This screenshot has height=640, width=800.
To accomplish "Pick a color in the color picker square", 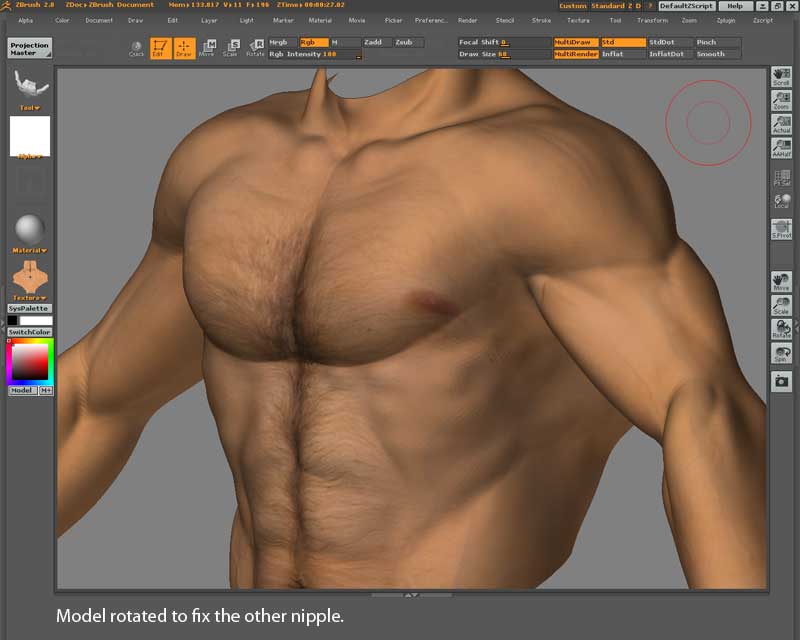I will point(30,362).
